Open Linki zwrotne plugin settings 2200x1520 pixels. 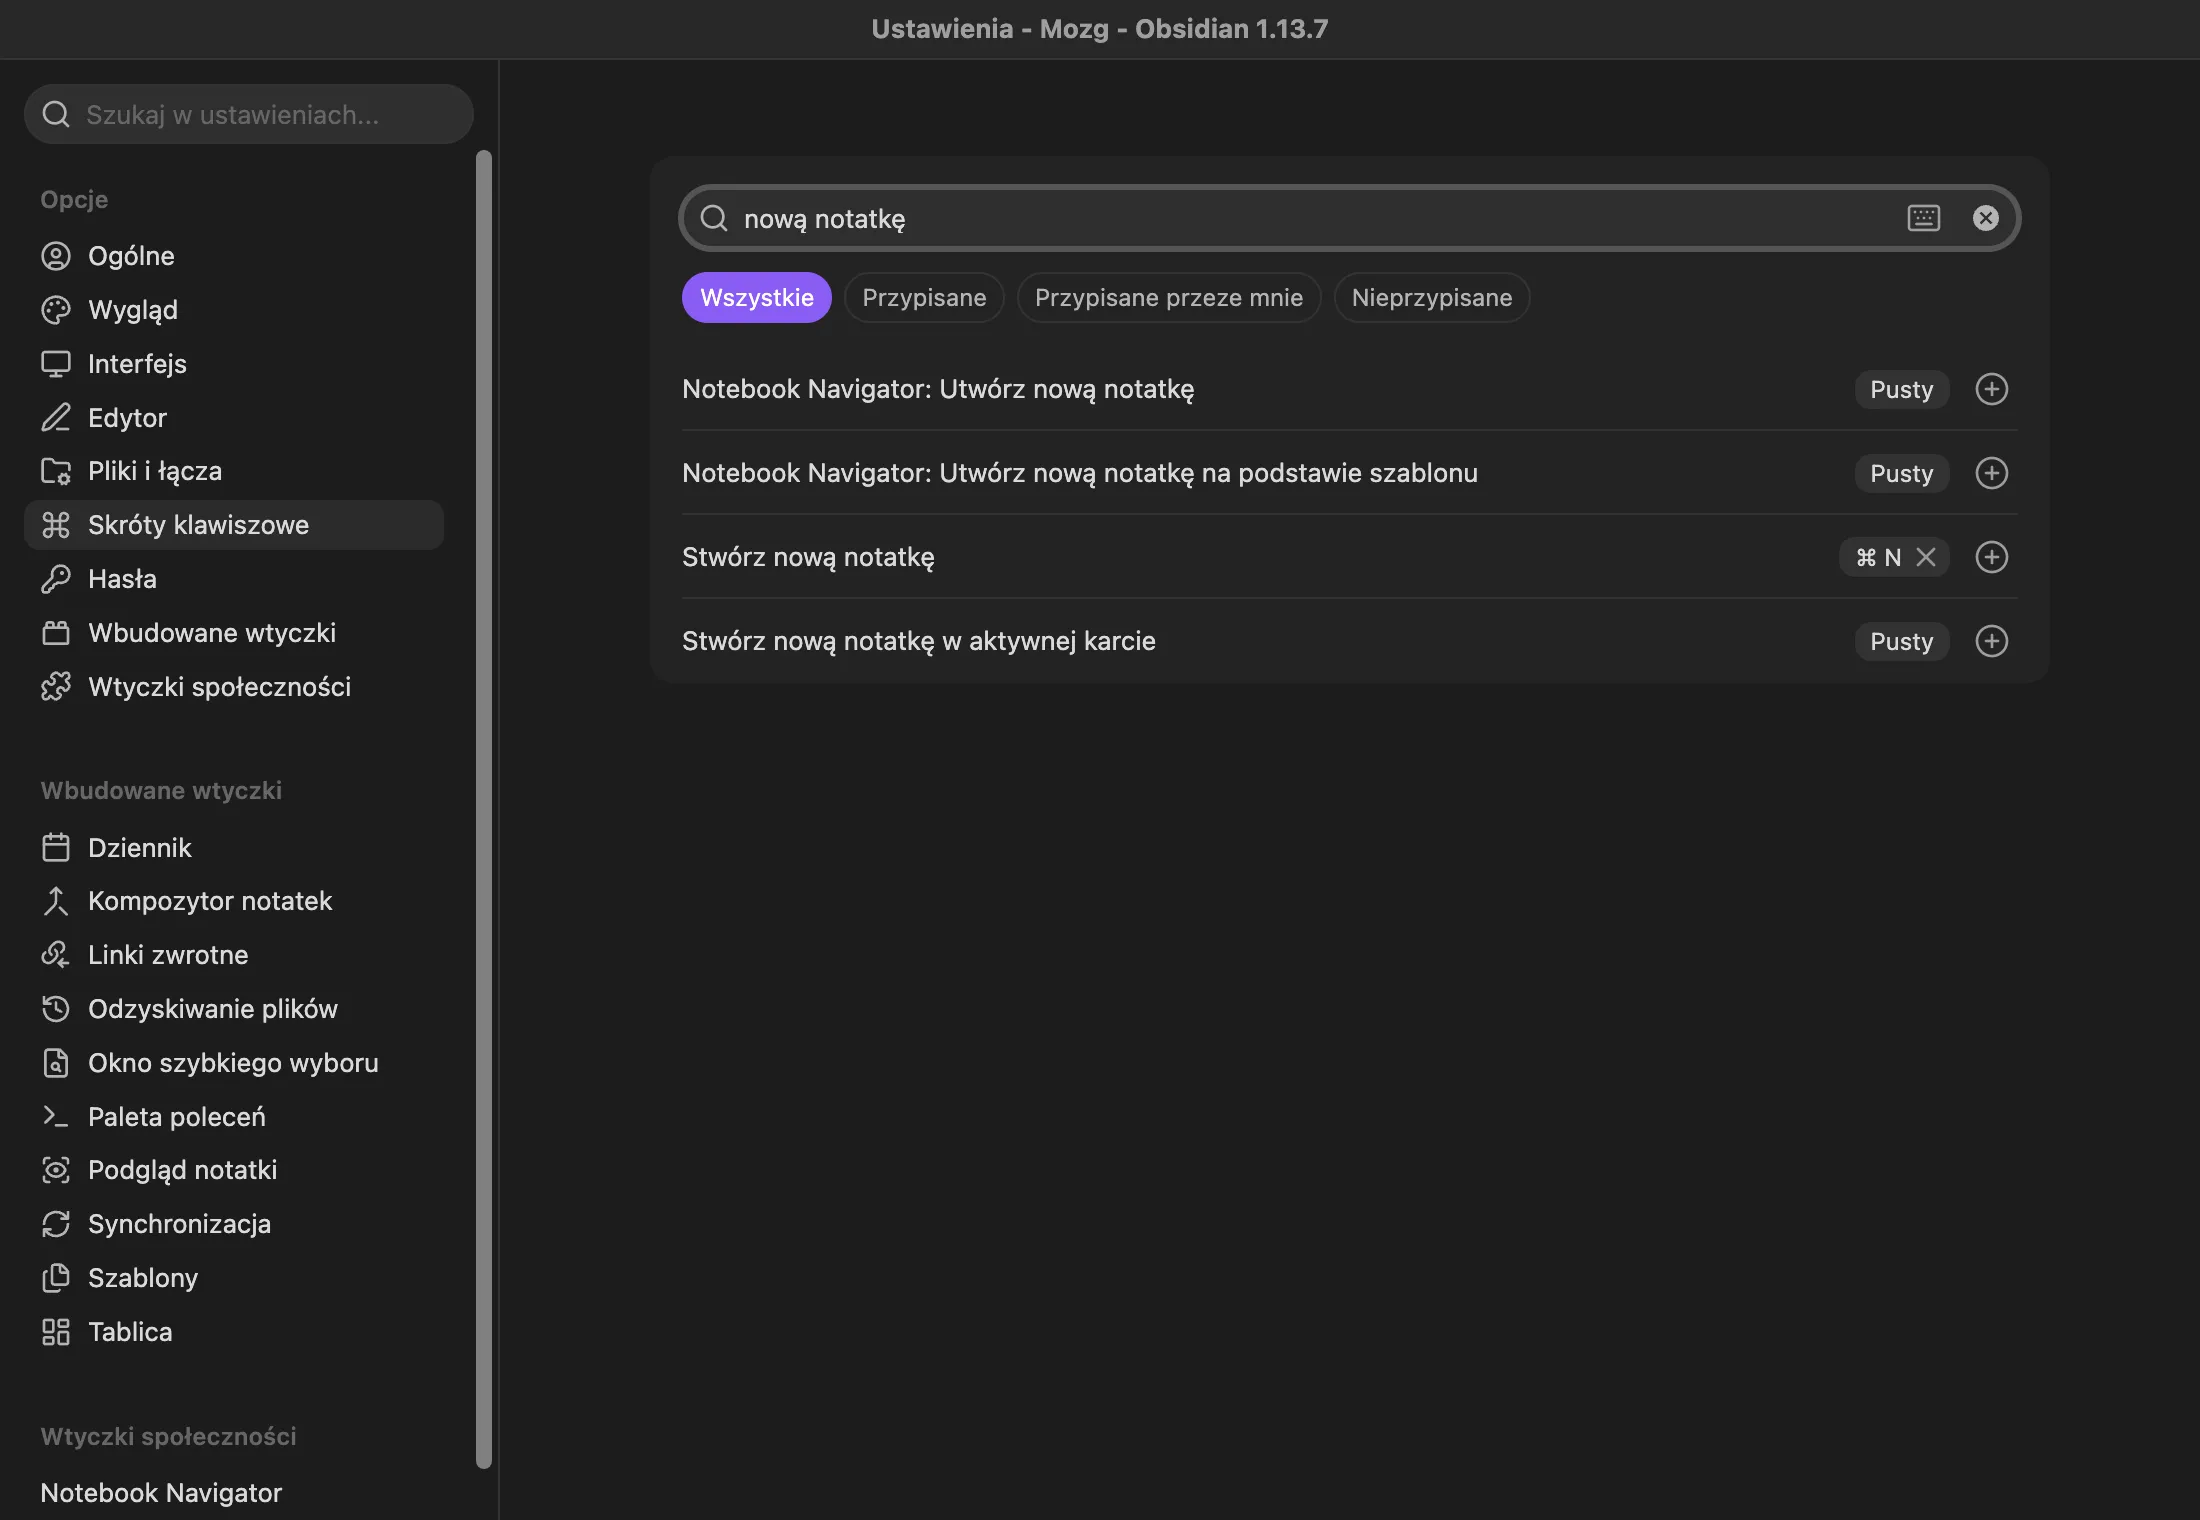[234, 955]
